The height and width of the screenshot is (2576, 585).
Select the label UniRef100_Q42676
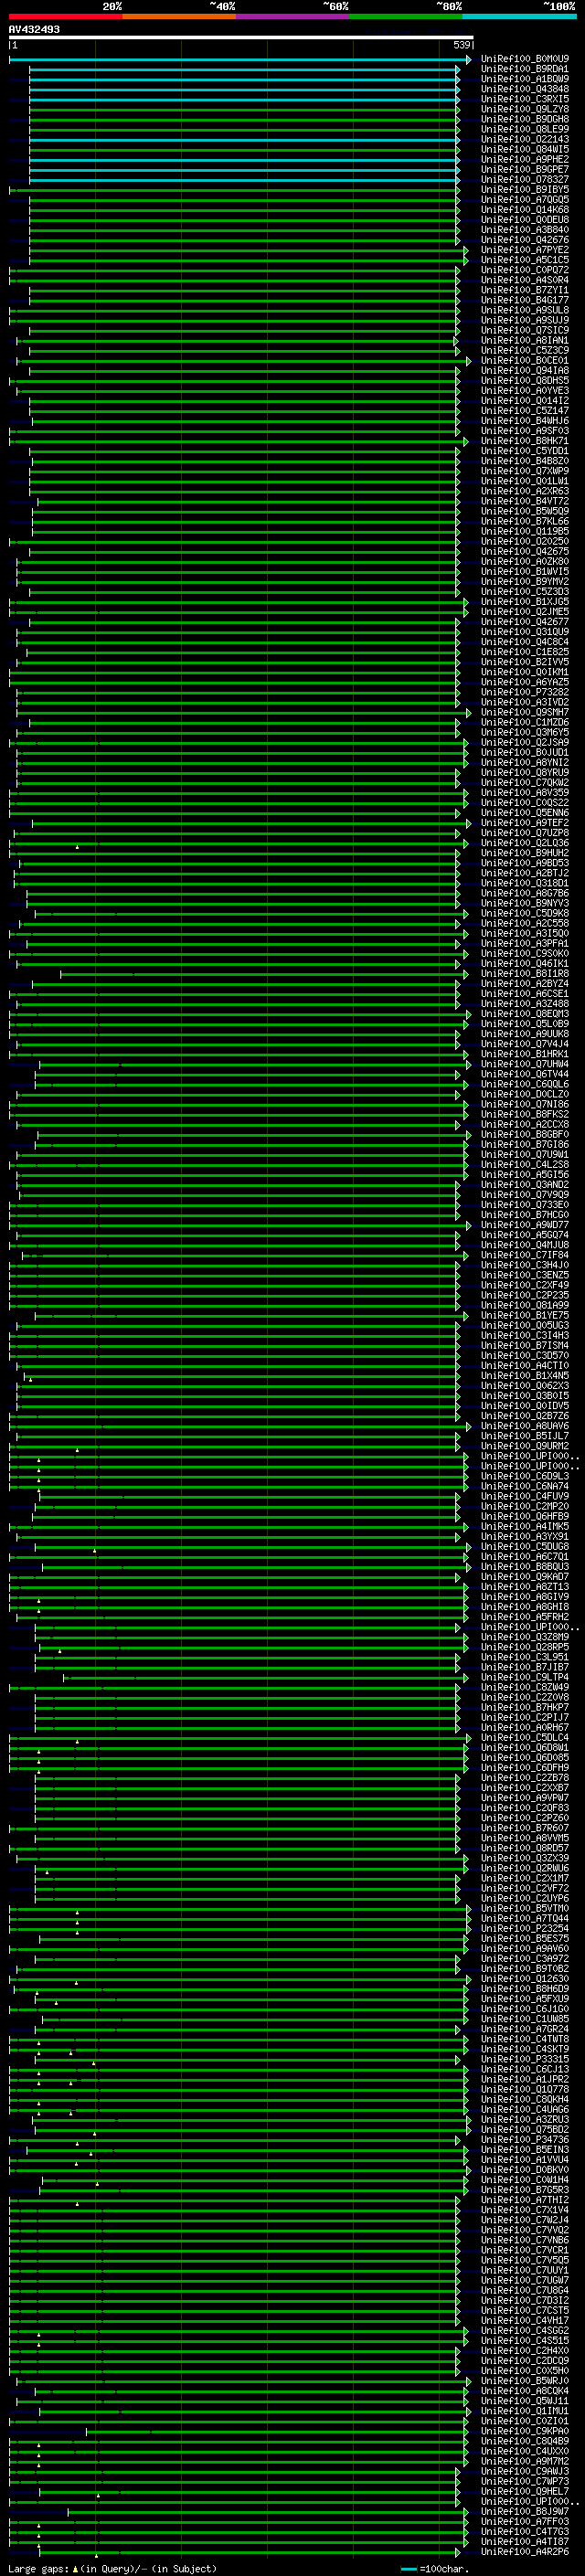point(525,240)
